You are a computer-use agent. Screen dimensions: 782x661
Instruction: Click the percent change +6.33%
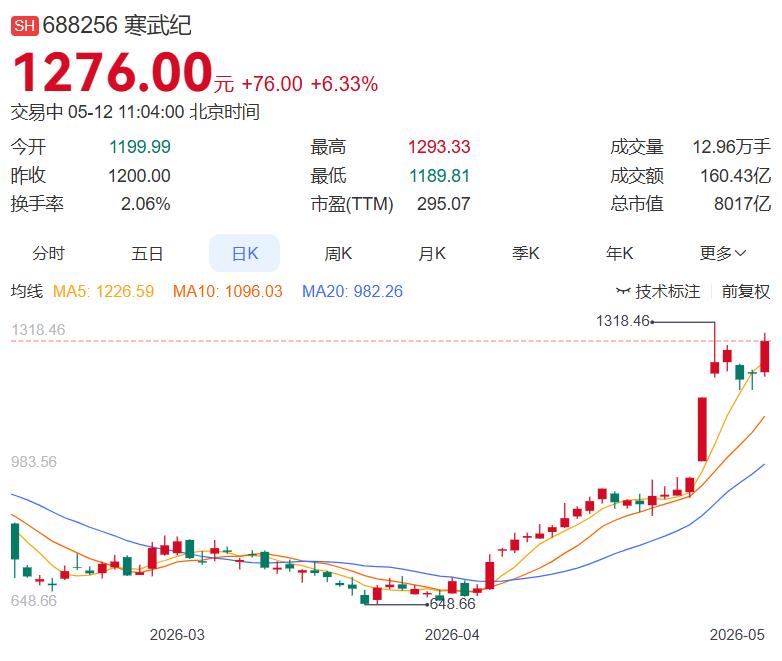(344, 84)
